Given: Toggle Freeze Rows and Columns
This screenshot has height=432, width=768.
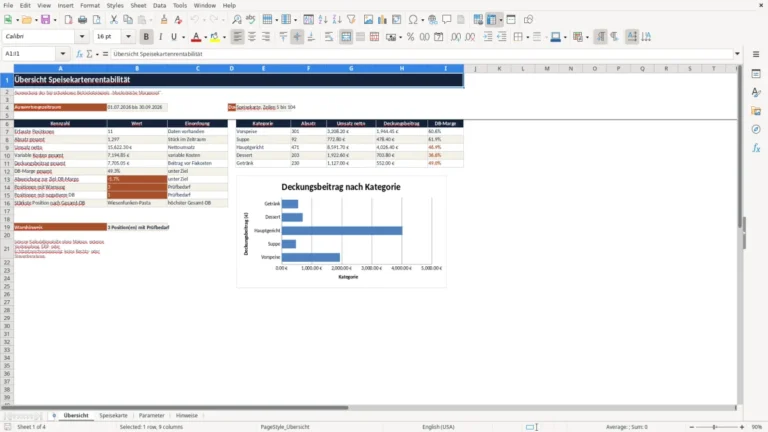Looking at the screenshot, I should (491, 20).
